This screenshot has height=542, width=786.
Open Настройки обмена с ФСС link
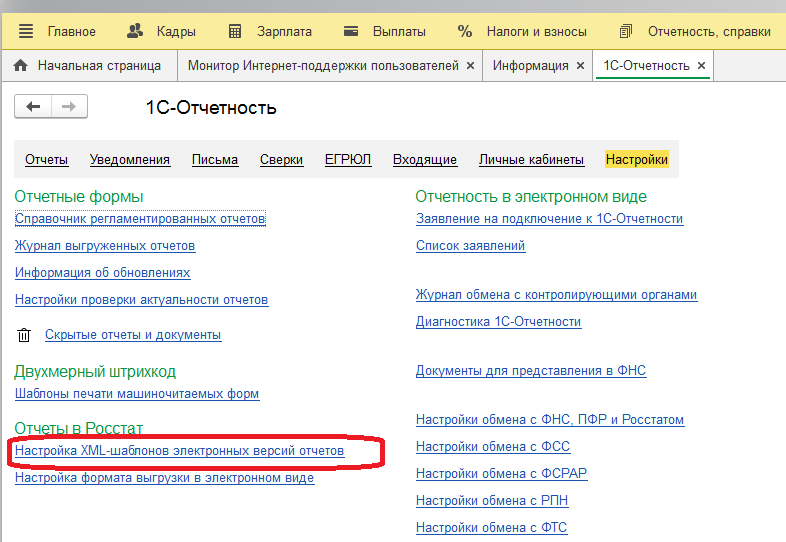[x=493, y=447]
